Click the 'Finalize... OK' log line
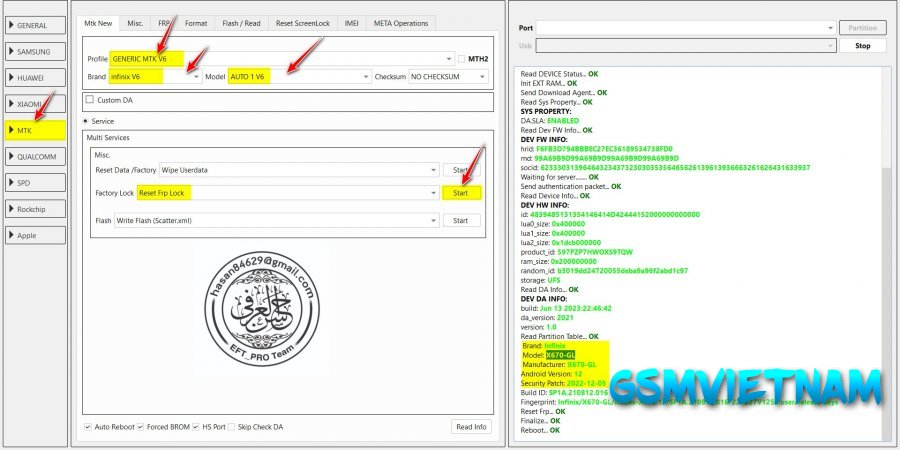900x450 pixels. 540,421
